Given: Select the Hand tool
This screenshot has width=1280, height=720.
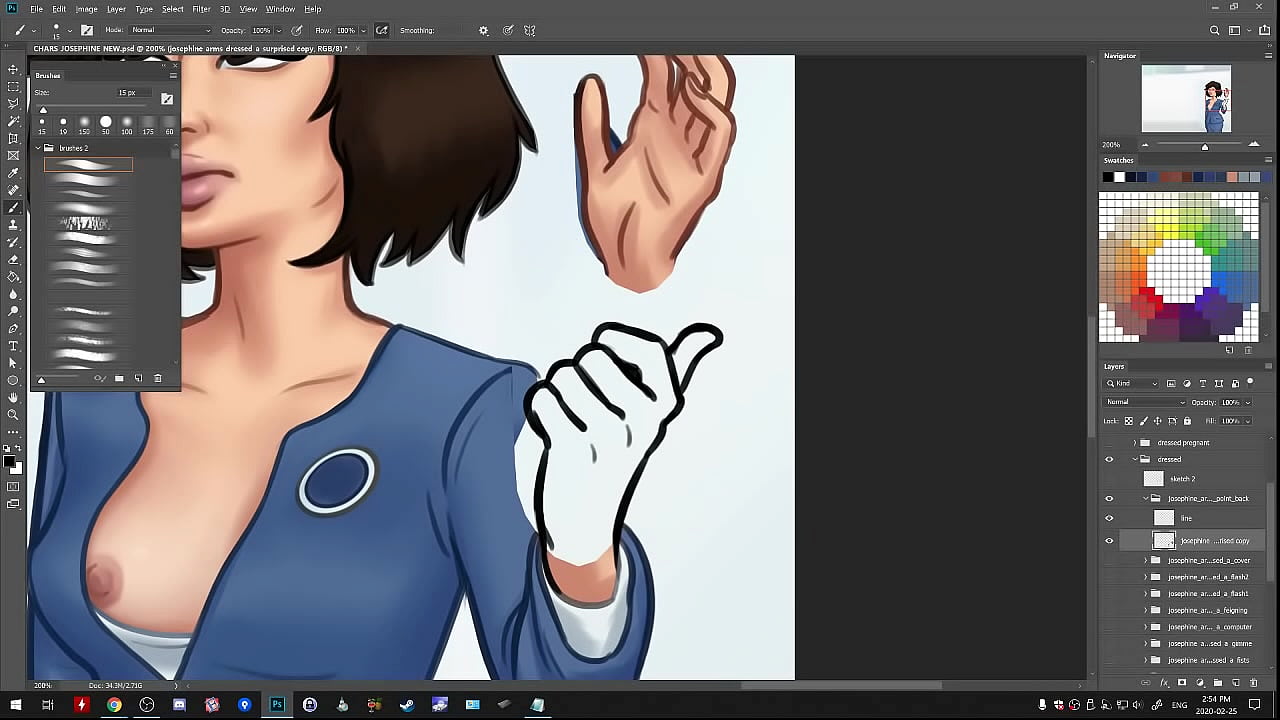Looking at the screenshot, I should tap(13, 397).
